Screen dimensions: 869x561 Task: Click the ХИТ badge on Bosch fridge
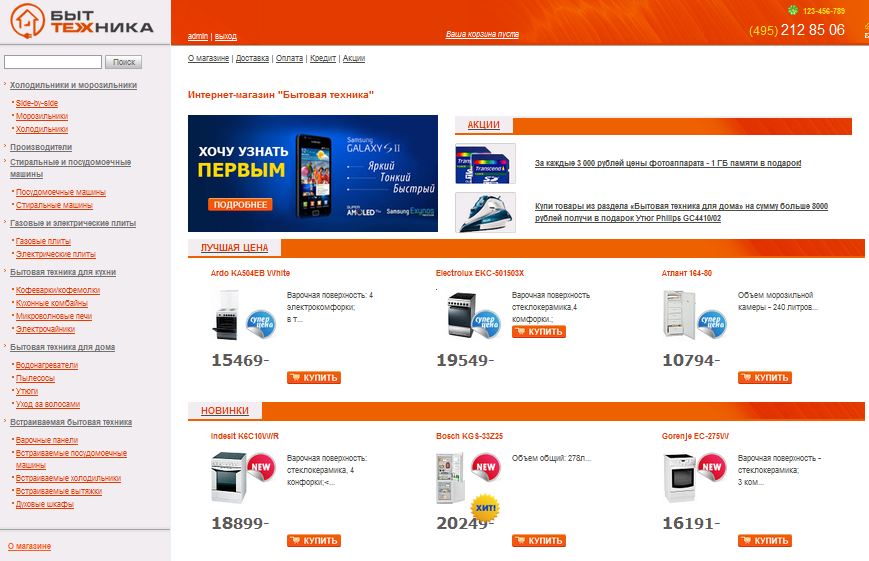(x=485, y=507)
